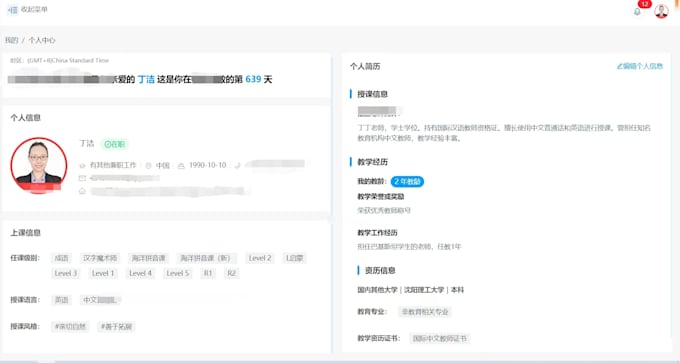
Task: Select the 汉字魔术师 course tag
Action: pyautogui.click(x=100, y=258)
